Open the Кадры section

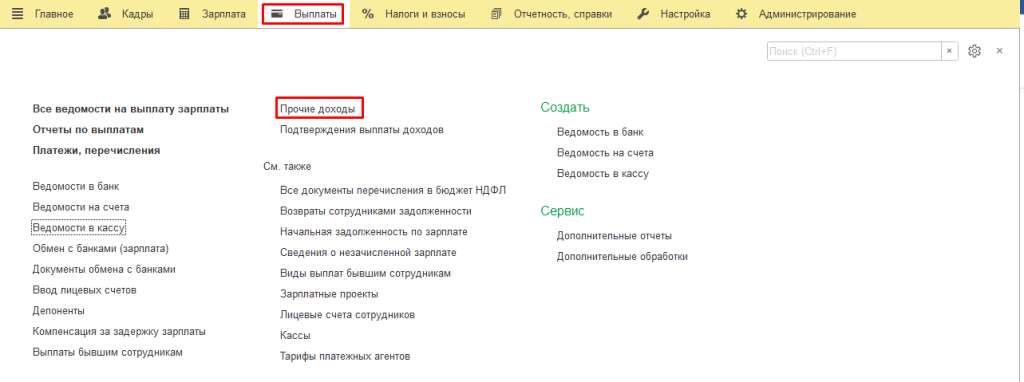pos(137,14)
